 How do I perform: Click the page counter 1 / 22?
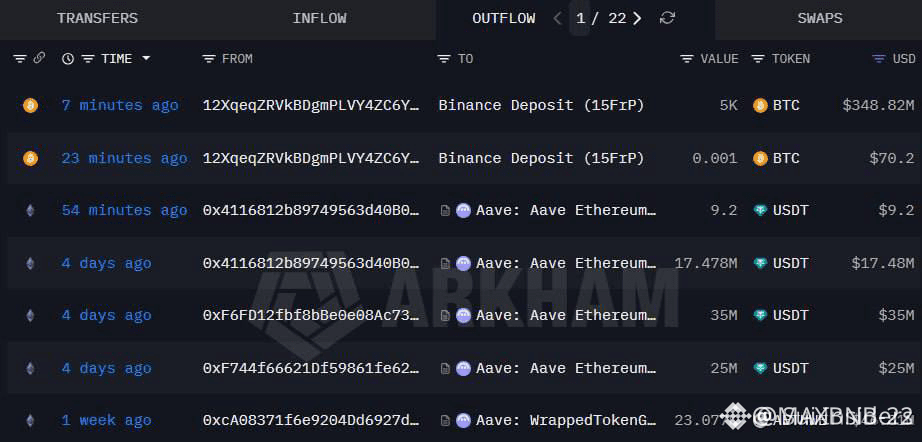(601, 18)
